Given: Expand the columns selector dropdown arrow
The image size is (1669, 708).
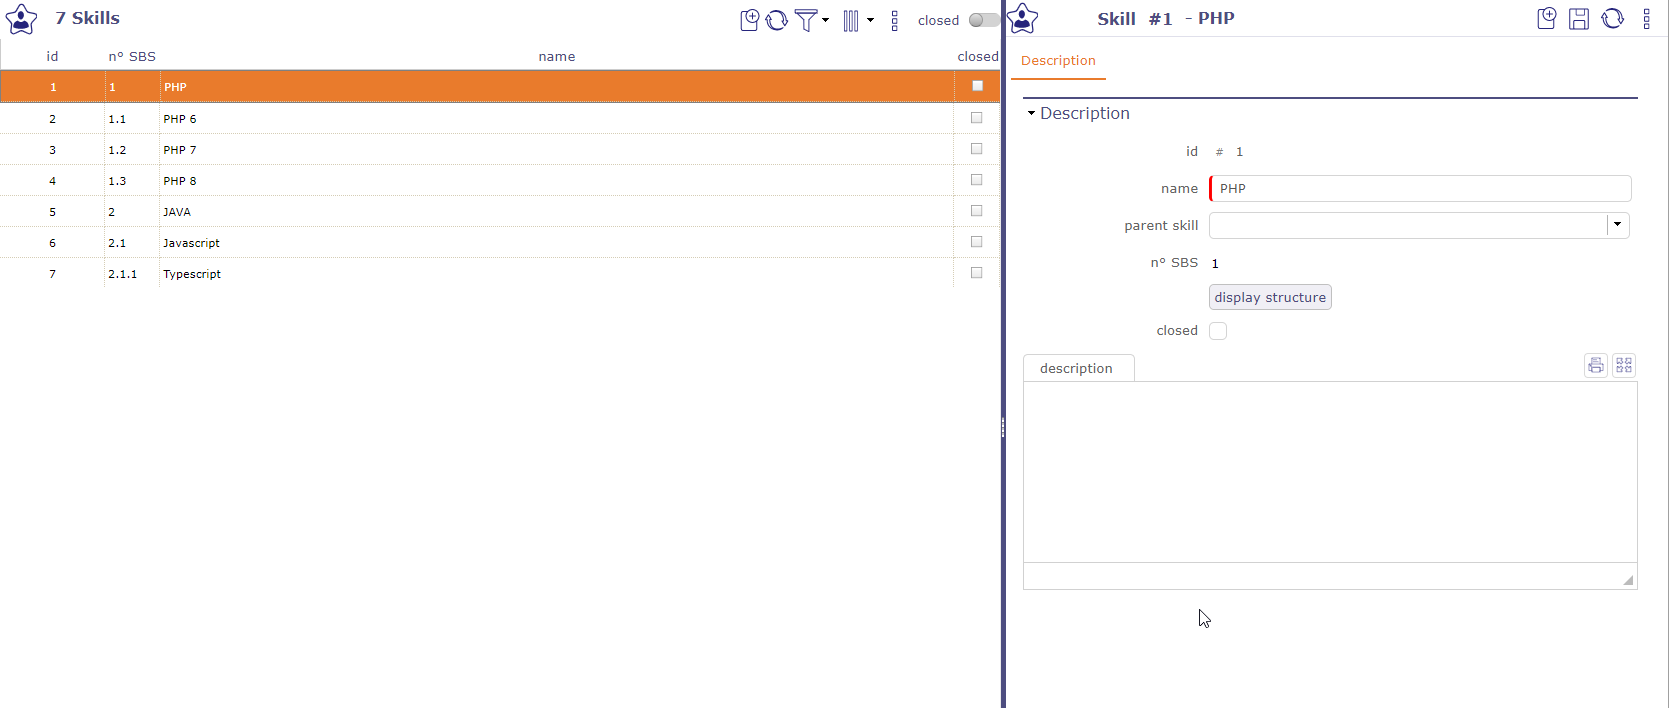Looking at the screenshot, I should tap(870, 20).
